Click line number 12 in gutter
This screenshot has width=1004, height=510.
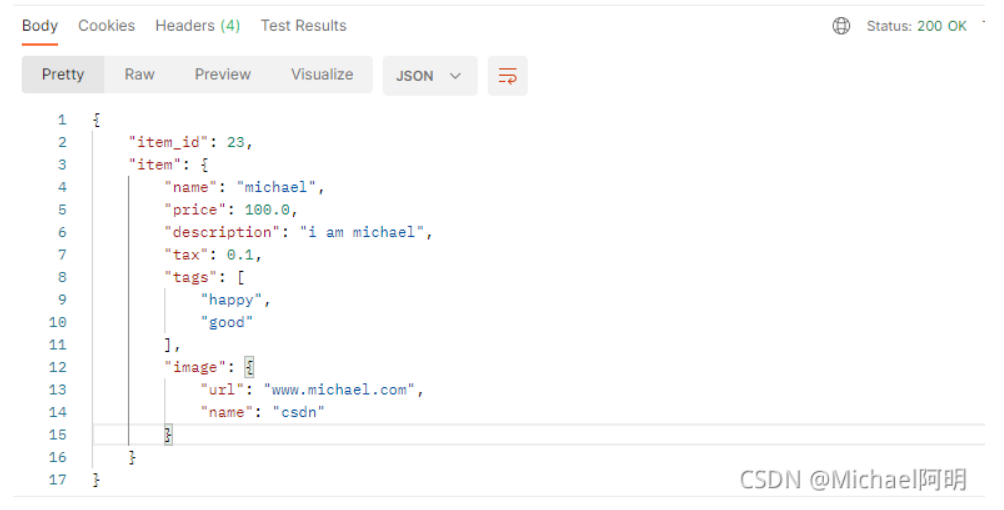(x=58, y=367)
